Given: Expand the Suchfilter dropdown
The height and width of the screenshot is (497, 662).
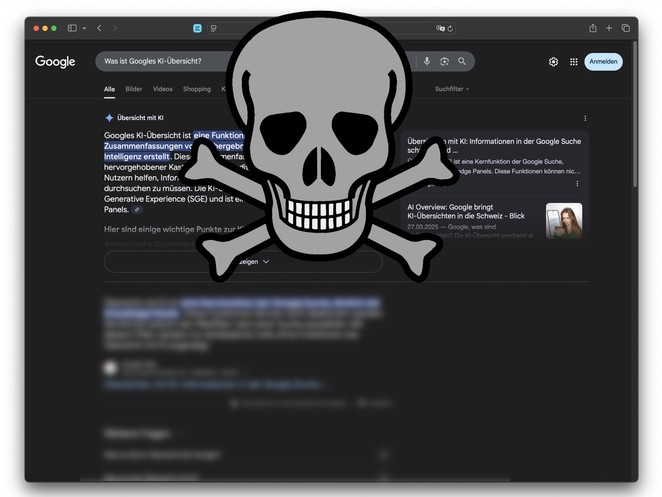Looking at the screenshot, I should pos(452,89).
